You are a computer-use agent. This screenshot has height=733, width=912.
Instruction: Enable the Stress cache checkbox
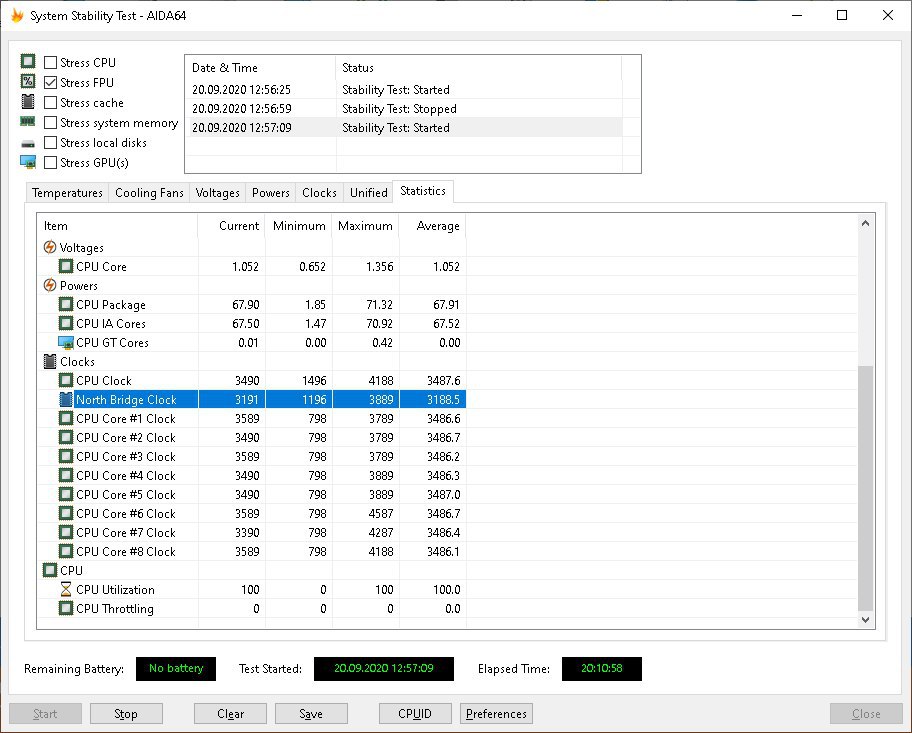[51, 102]
